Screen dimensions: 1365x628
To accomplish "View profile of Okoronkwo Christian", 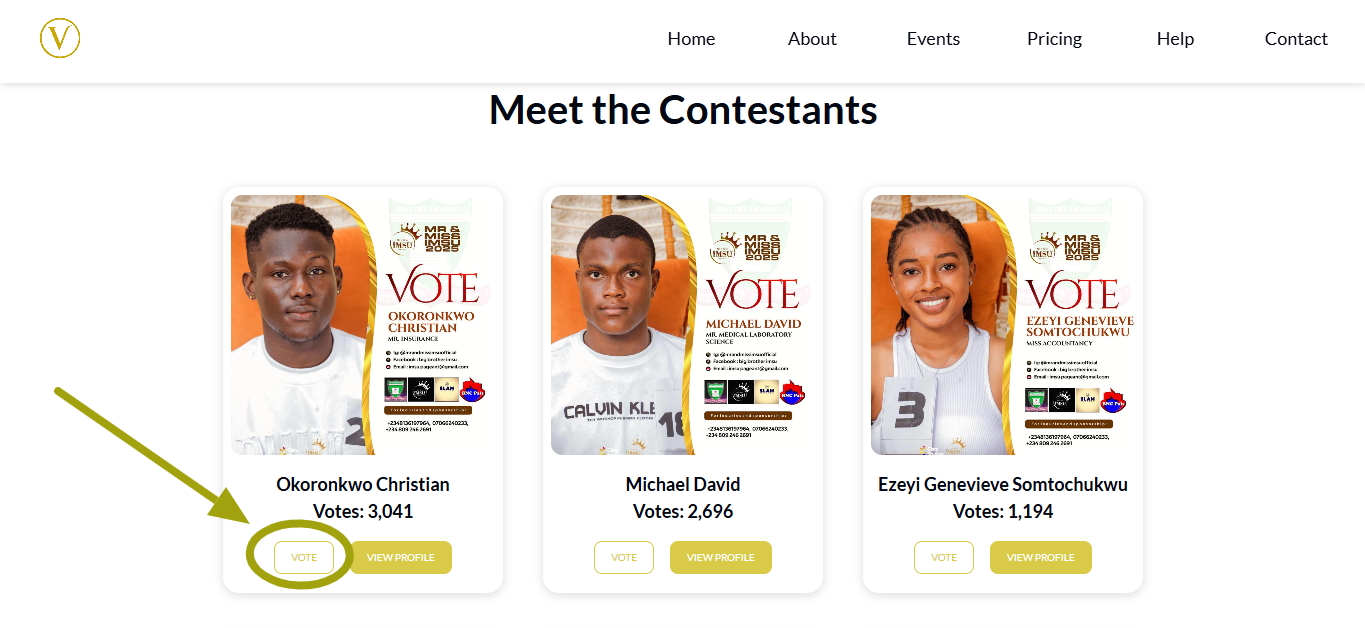I will [401, 558].
